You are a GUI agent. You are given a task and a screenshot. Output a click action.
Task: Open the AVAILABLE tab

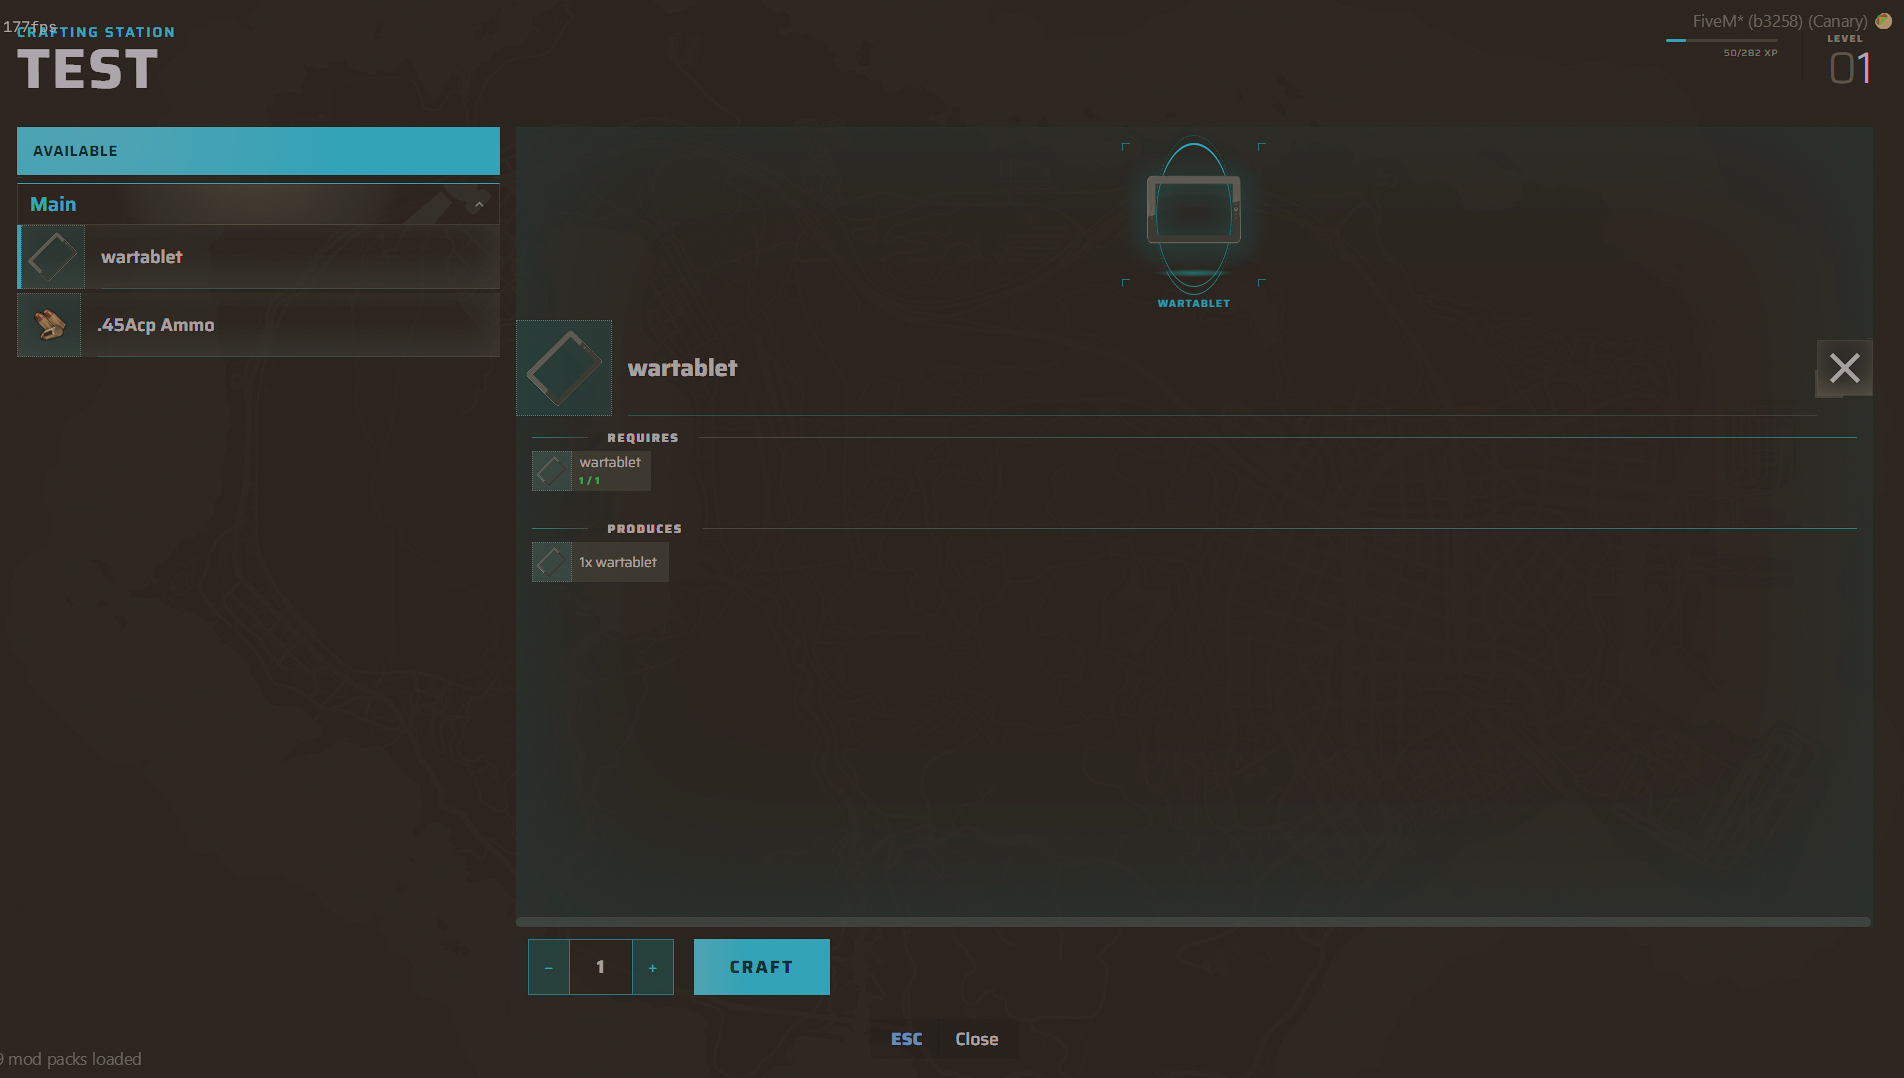258,151
